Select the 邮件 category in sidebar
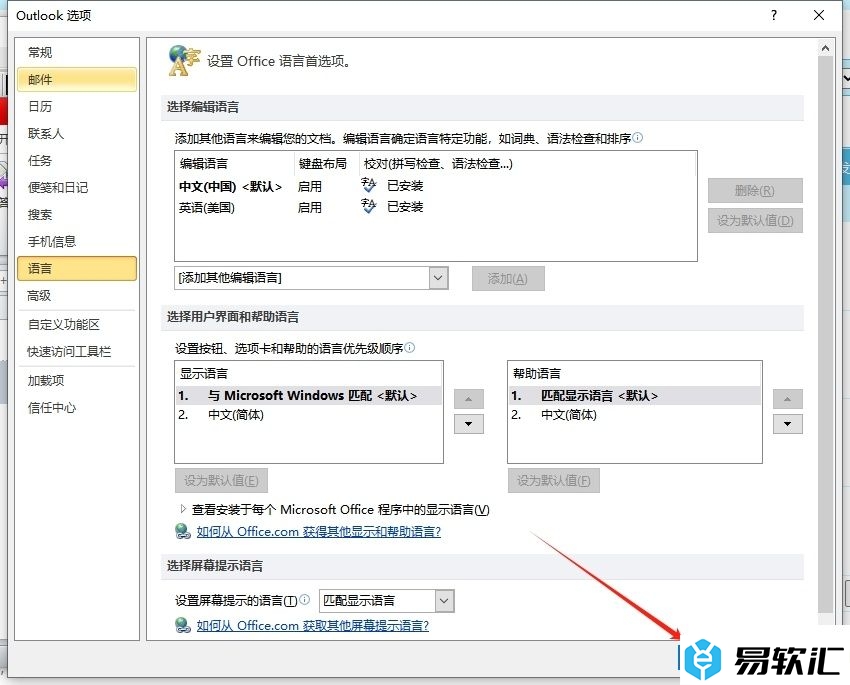The width and height of the screenshot is (850, 685). pos(76,80)
